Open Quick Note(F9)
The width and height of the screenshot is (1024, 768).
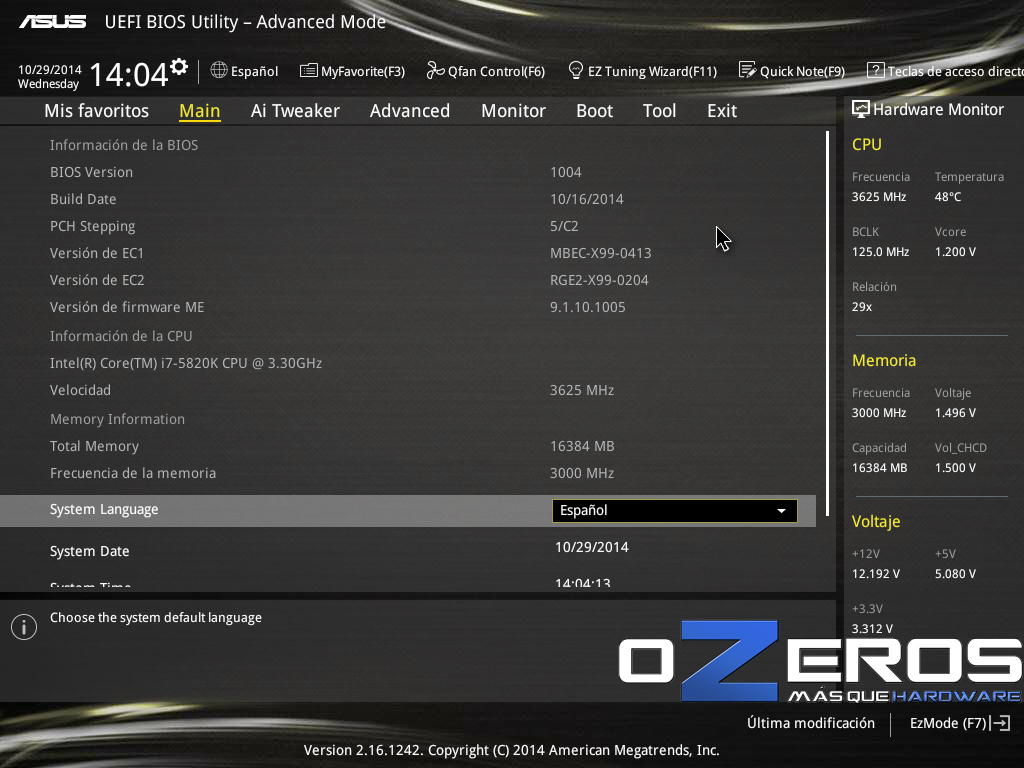[x=792, y=71]
